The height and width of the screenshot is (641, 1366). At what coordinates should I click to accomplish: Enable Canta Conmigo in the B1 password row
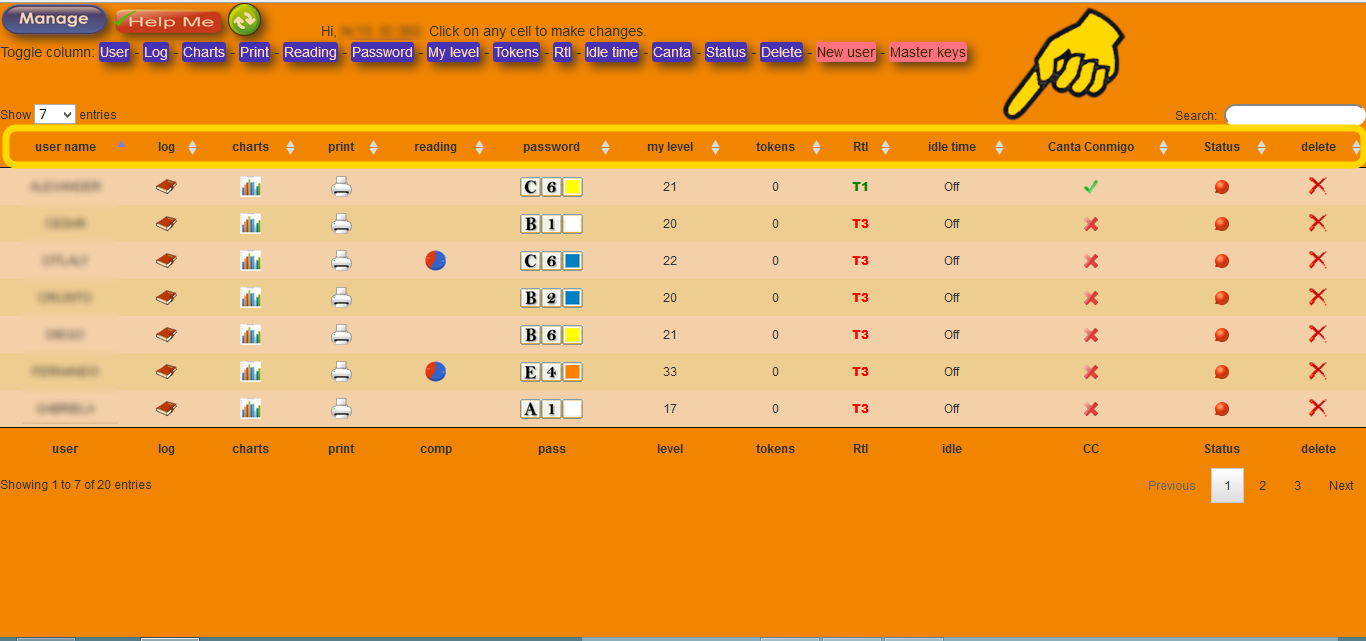[1091, 224]
